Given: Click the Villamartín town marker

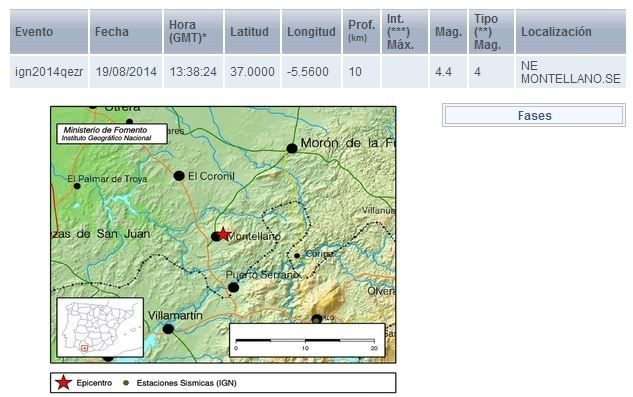Looking at the screenshot, I should pos(168,329).
